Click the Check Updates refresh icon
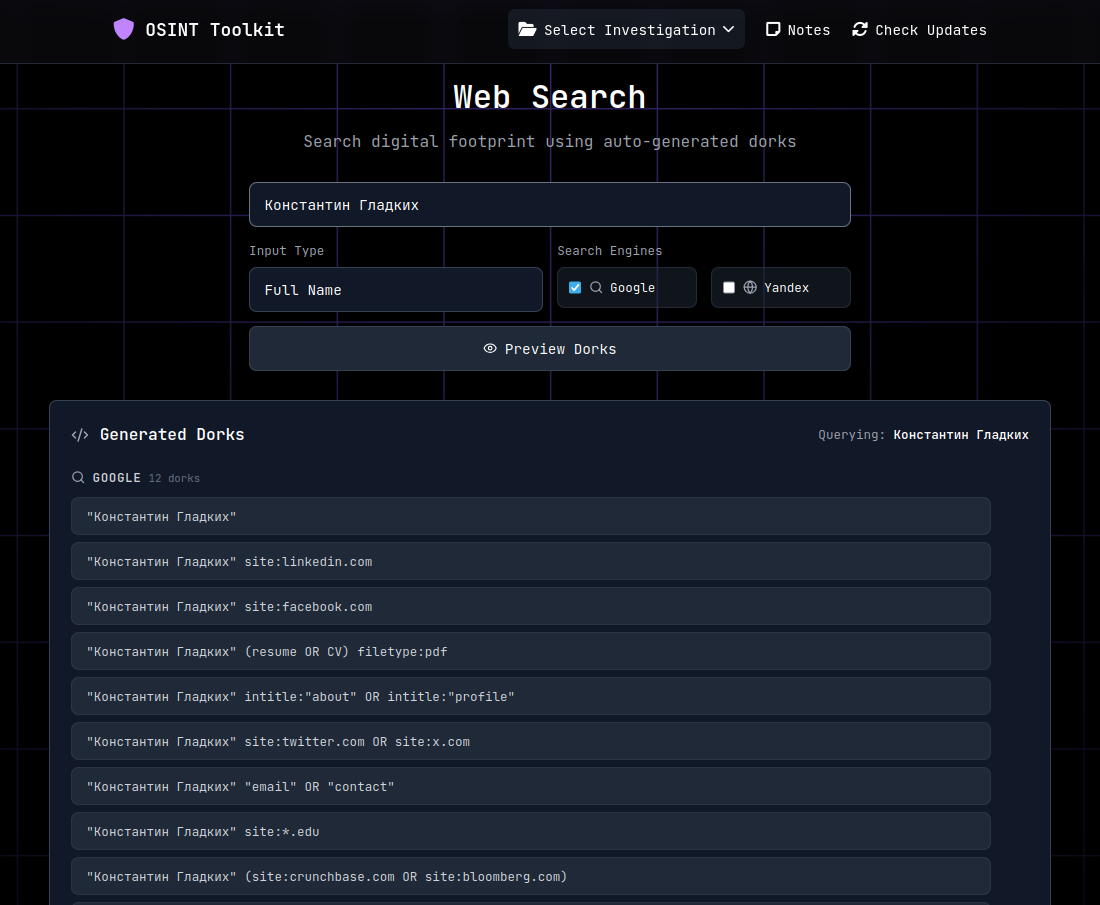Image resolution: width=1100 pixels, height=905 pixels. point(859,29)
